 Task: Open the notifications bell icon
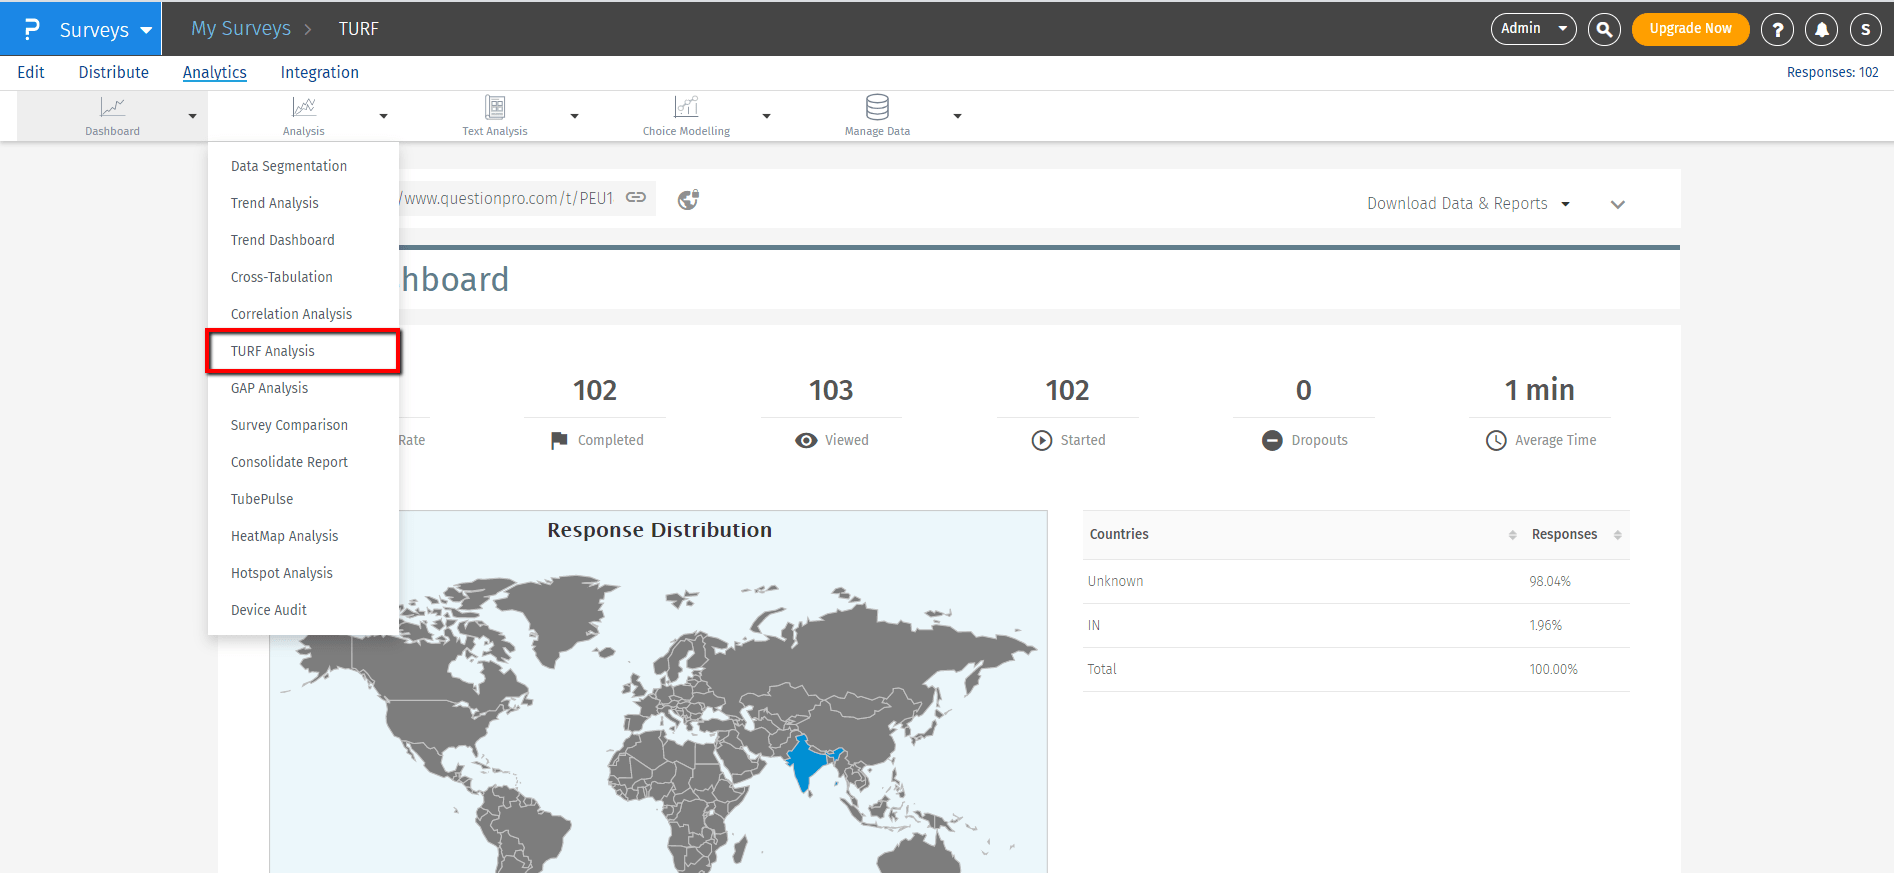point(1821,29)
